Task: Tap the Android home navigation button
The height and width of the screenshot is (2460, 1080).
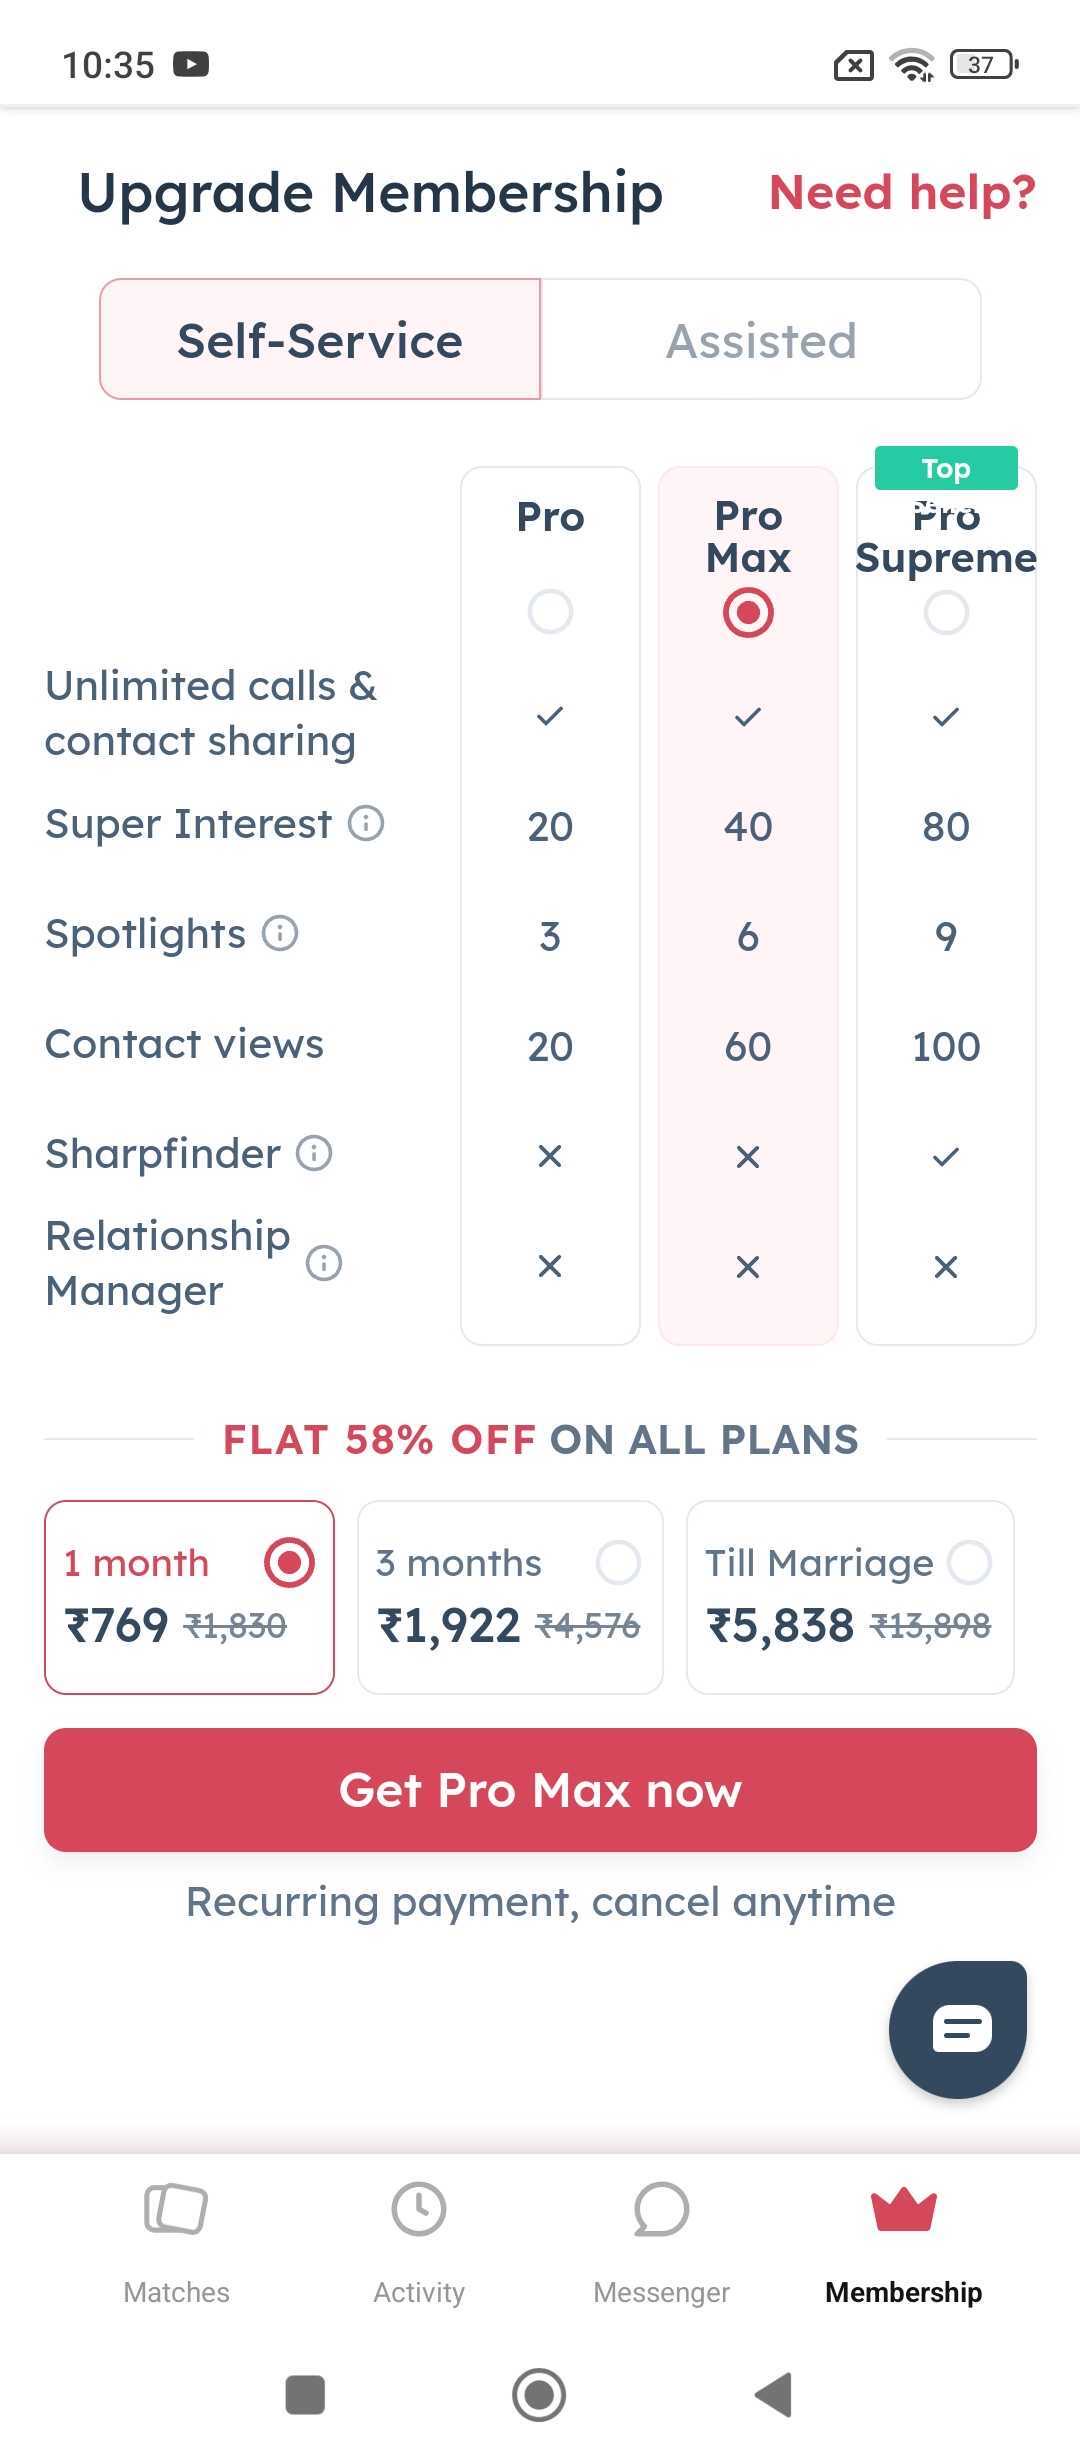Action: click(x=539, y=2395)
